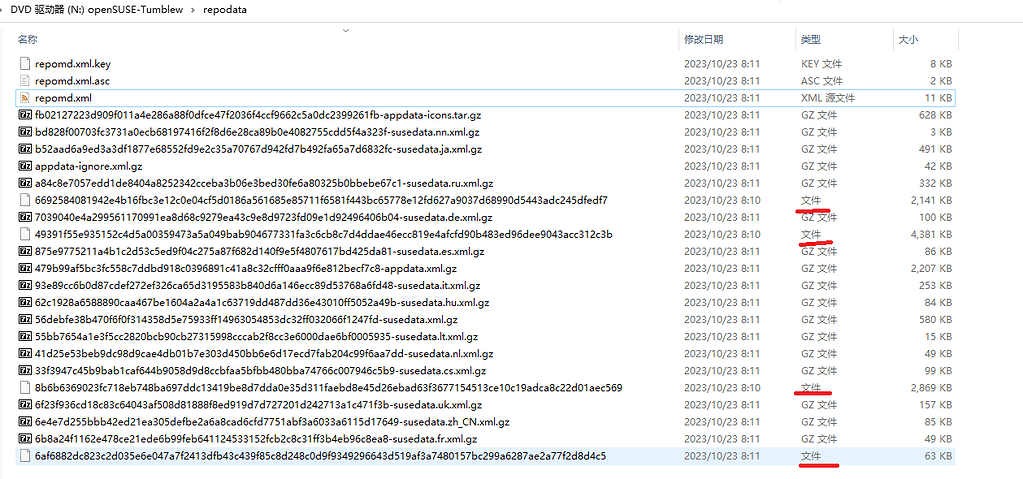Image resolution: width=1023 pixels, height=479 pixels.
Task: Sort by the 大小 column header
Action: pos(908,40)
